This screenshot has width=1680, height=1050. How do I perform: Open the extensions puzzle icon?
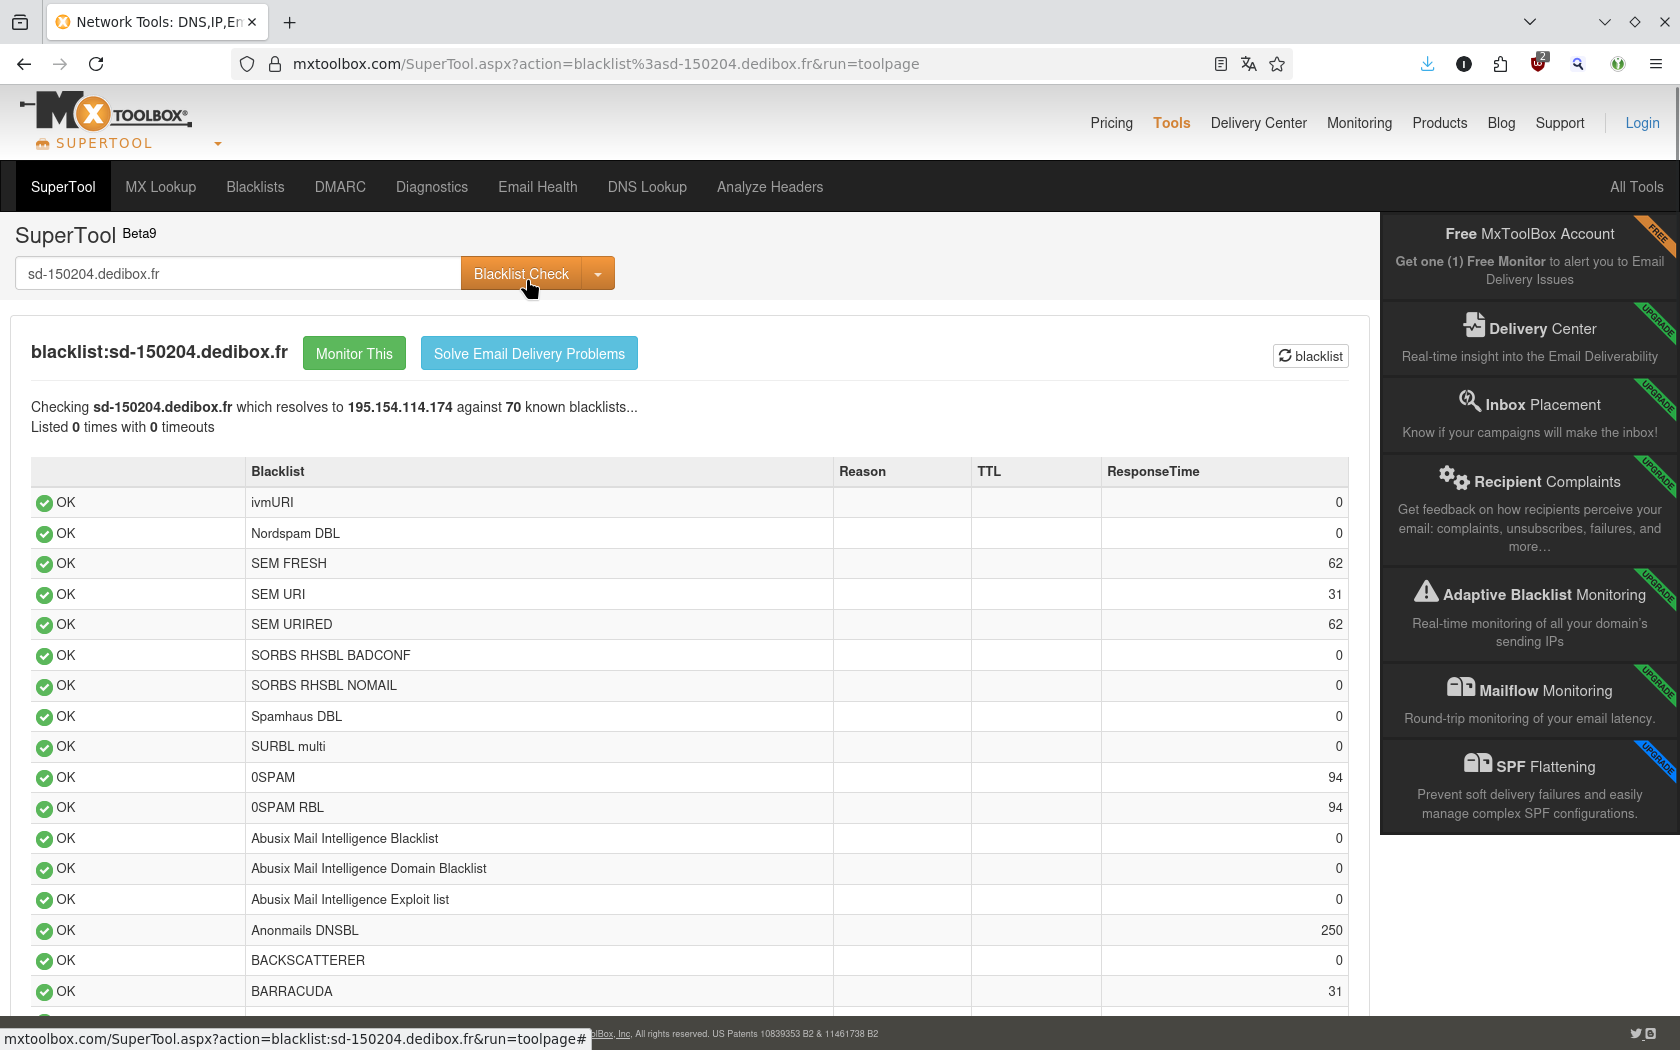[1500, 64]
